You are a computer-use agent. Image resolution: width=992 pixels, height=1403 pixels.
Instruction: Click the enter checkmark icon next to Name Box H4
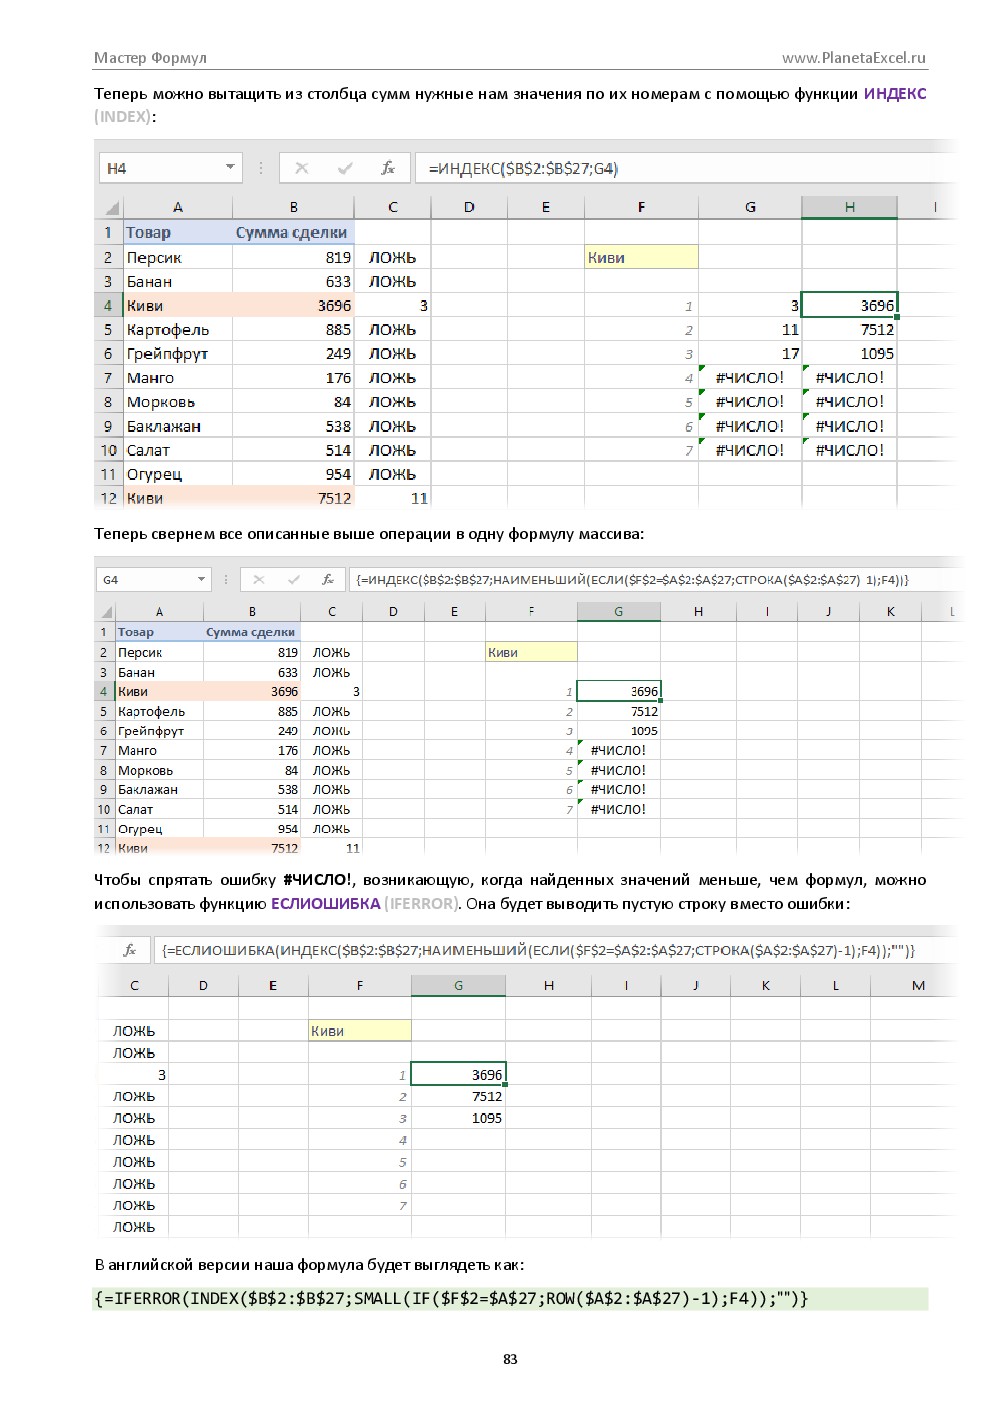(x=345, y=168)
